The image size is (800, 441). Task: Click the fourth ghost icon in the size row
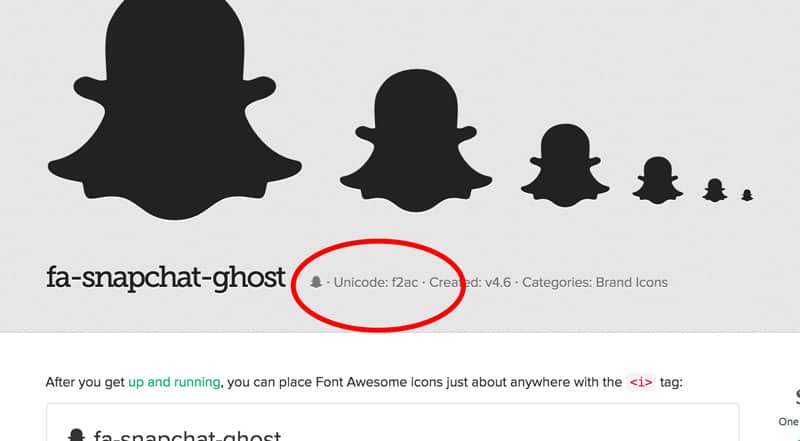click(658, 180)
